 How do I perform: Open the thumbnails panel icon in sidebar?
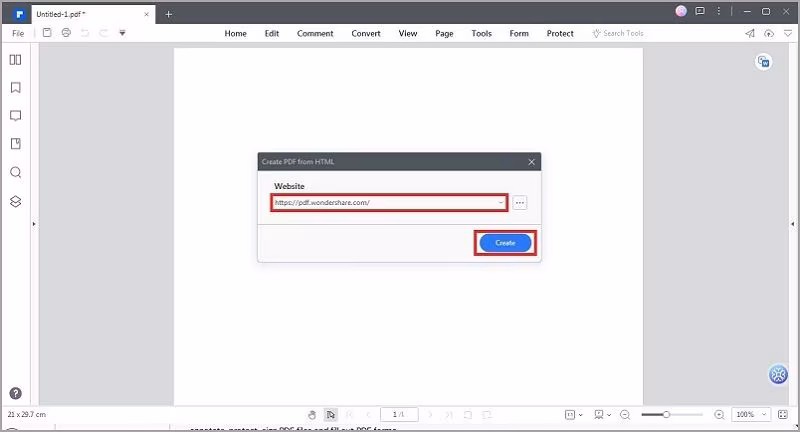pyautogui.click(x=15, y=60)
